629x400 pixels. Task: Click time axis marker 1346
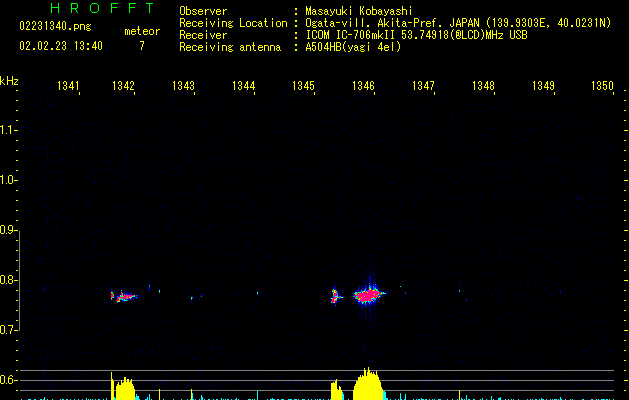(363, 86)
